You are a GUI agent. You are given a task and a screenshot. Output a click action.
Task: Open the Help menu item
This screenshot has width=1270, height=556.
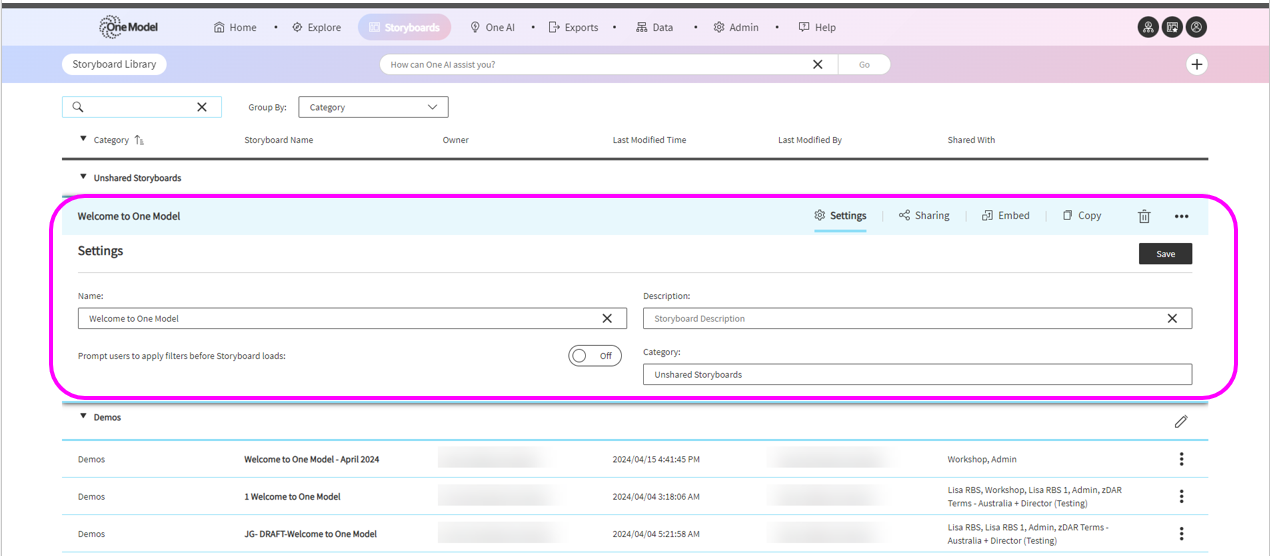817,28
